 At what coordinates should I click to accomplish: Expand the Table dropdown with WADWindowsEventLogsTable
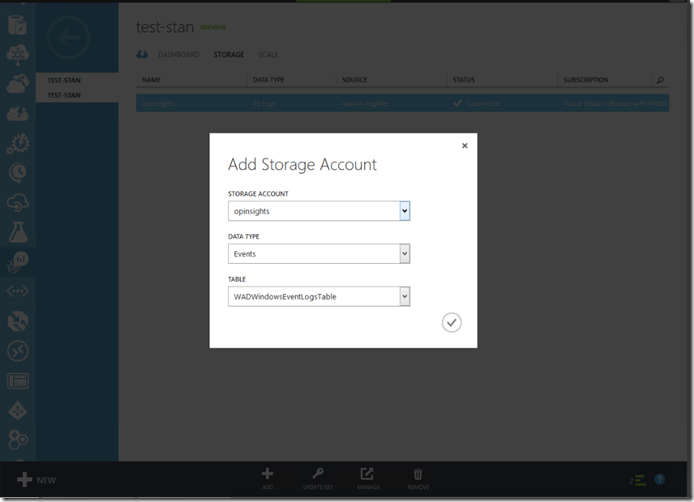(404, 296)
